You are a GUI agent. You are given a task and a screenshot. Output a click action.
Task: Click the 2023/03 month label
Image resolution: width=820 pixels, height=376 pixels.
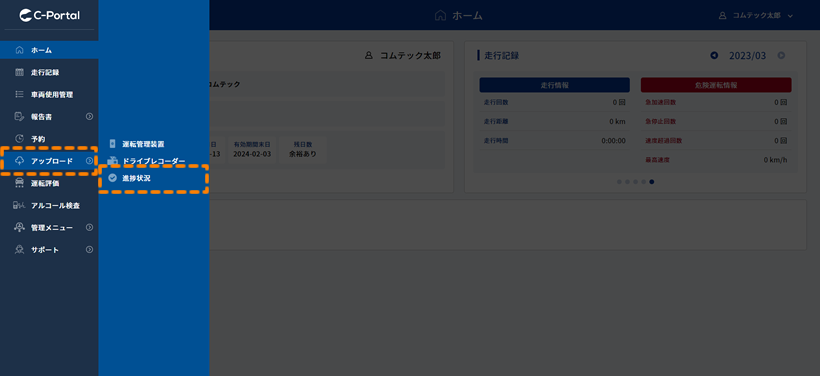point(747,55)
